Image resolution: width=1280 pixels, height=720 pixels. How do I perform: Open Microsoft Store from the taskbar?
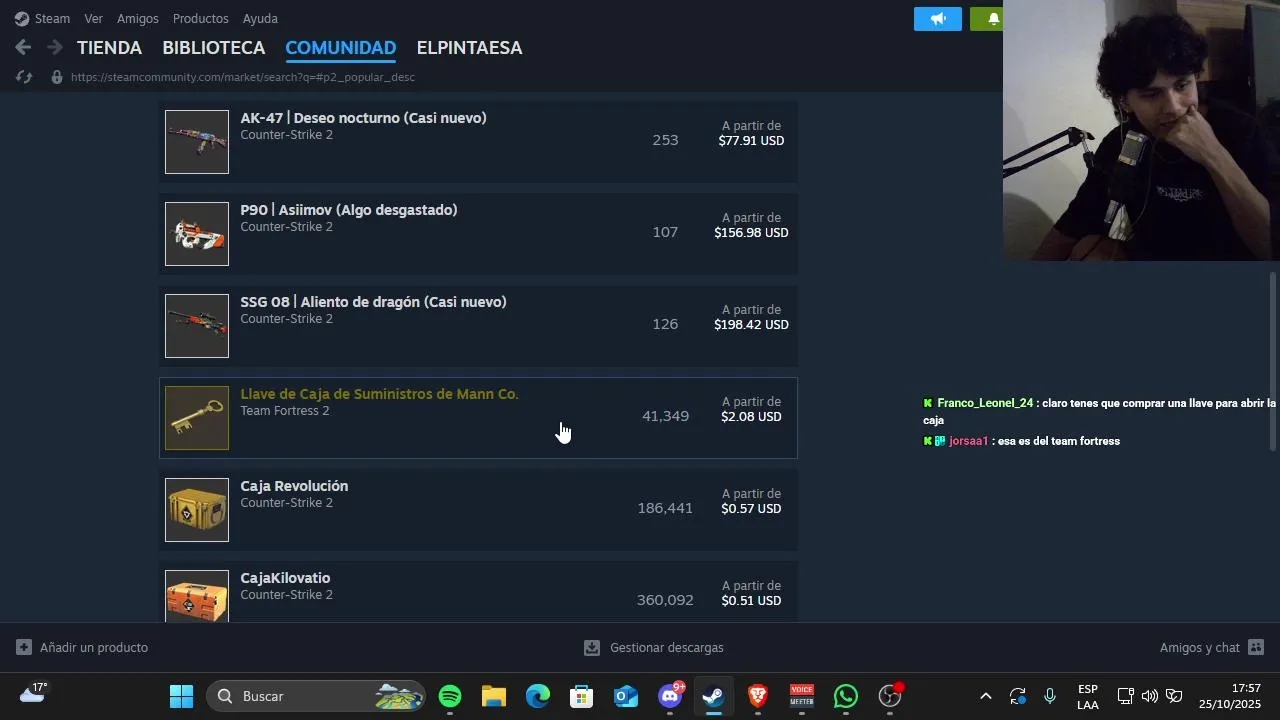pos(582,696)
